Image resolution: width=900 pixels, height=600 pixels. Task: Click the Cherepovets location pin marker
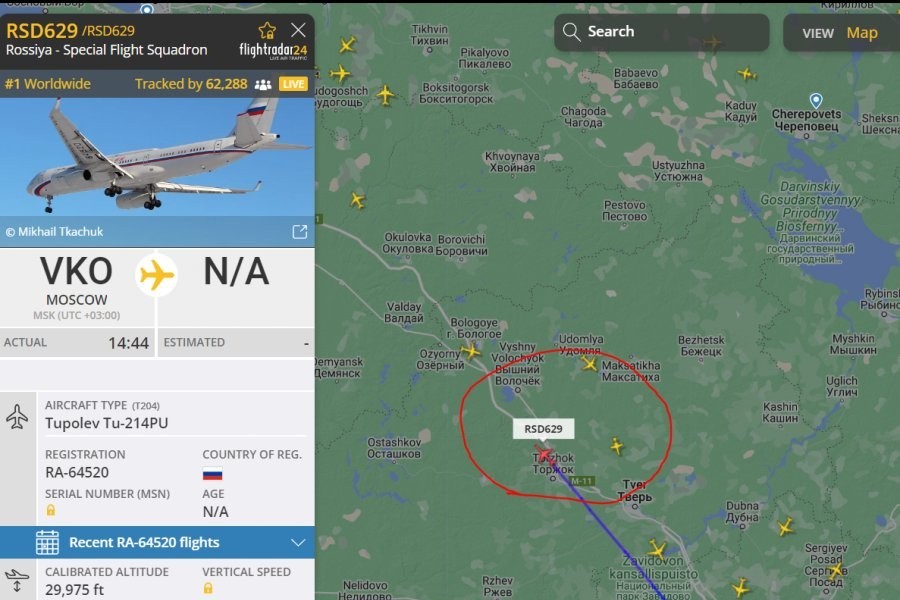tap(816, 100)
